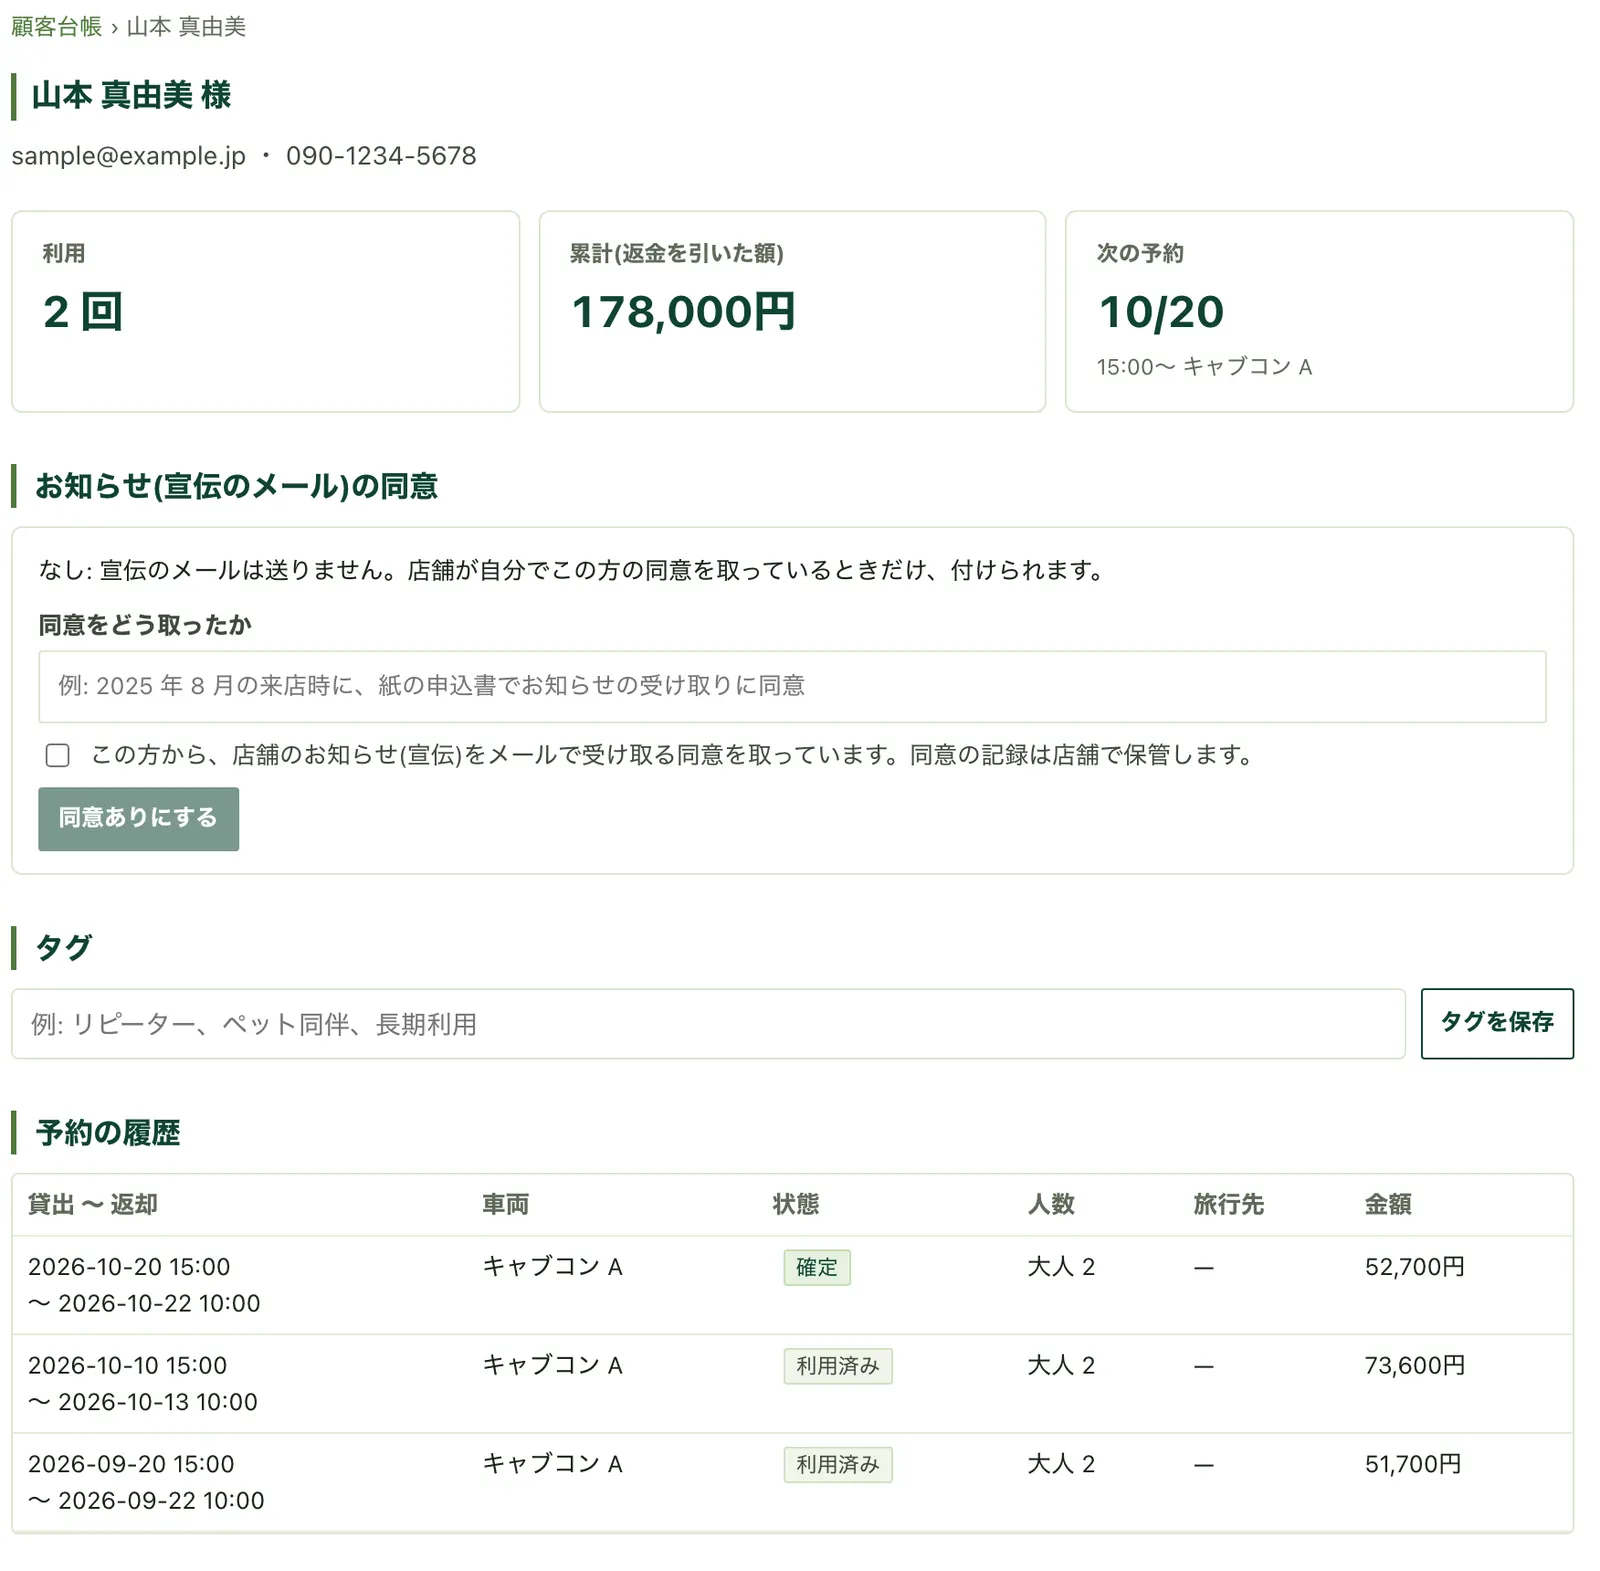Viewport: 1600px width, 1571px height.
Task: Click the 貸出 〜 返却 column header
Action: click(x=93, y=1204)
